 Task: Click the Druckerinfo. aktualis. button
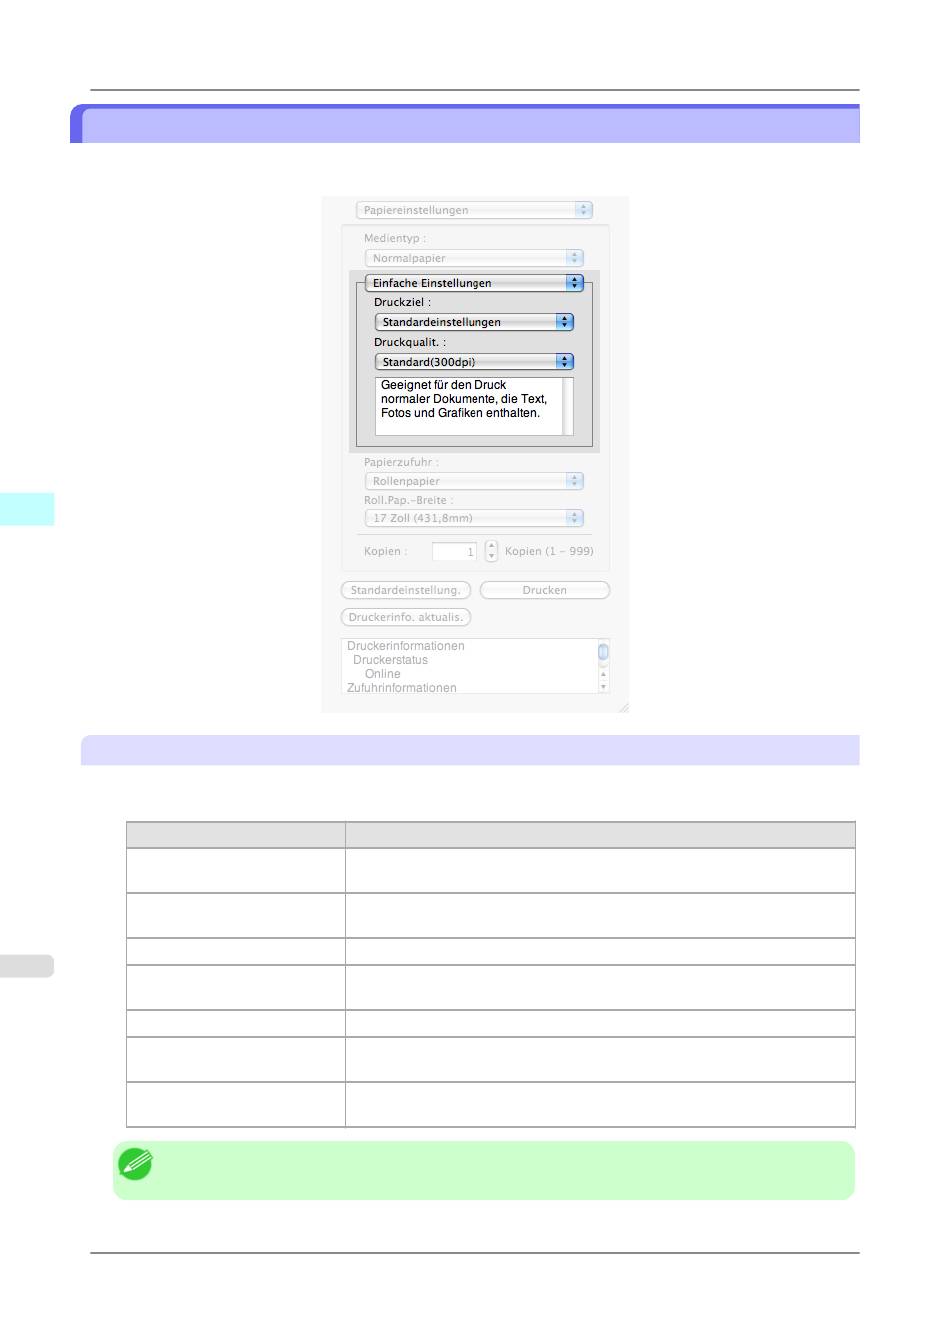point(406,617)
